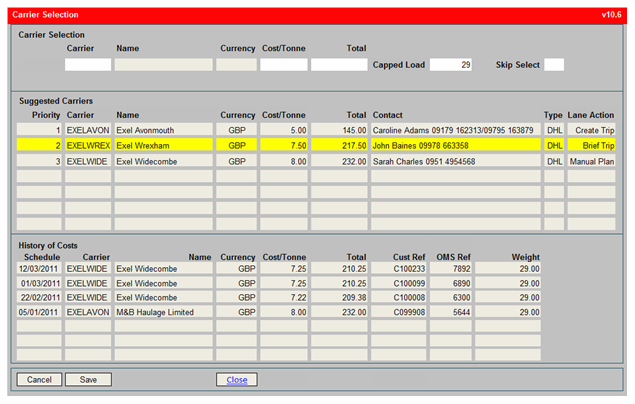Select suggested carrier EXELAVON in priority 1 row
This screenshot has width=635, height=404.
tap(88, 130)
